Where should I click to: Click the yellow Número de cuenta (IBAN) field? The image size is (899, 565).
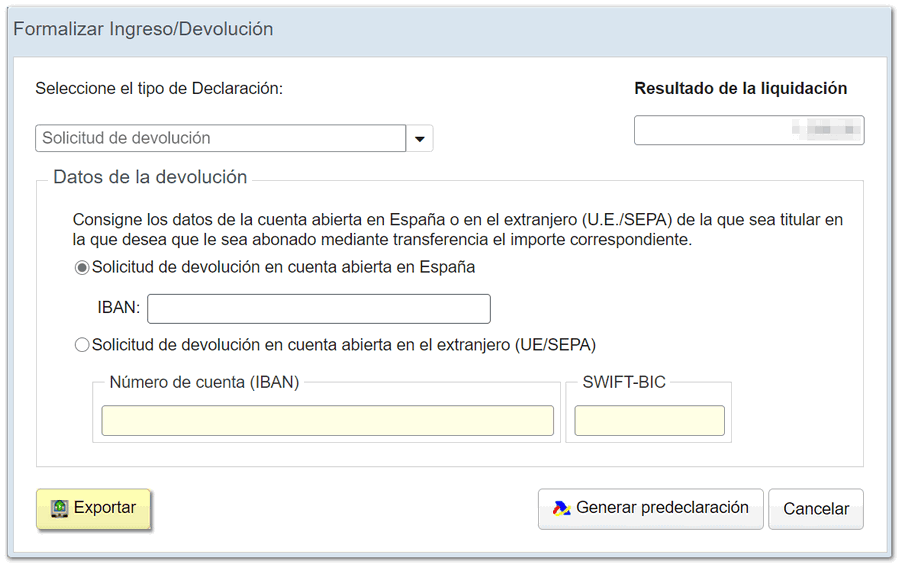tap(327, 421)
